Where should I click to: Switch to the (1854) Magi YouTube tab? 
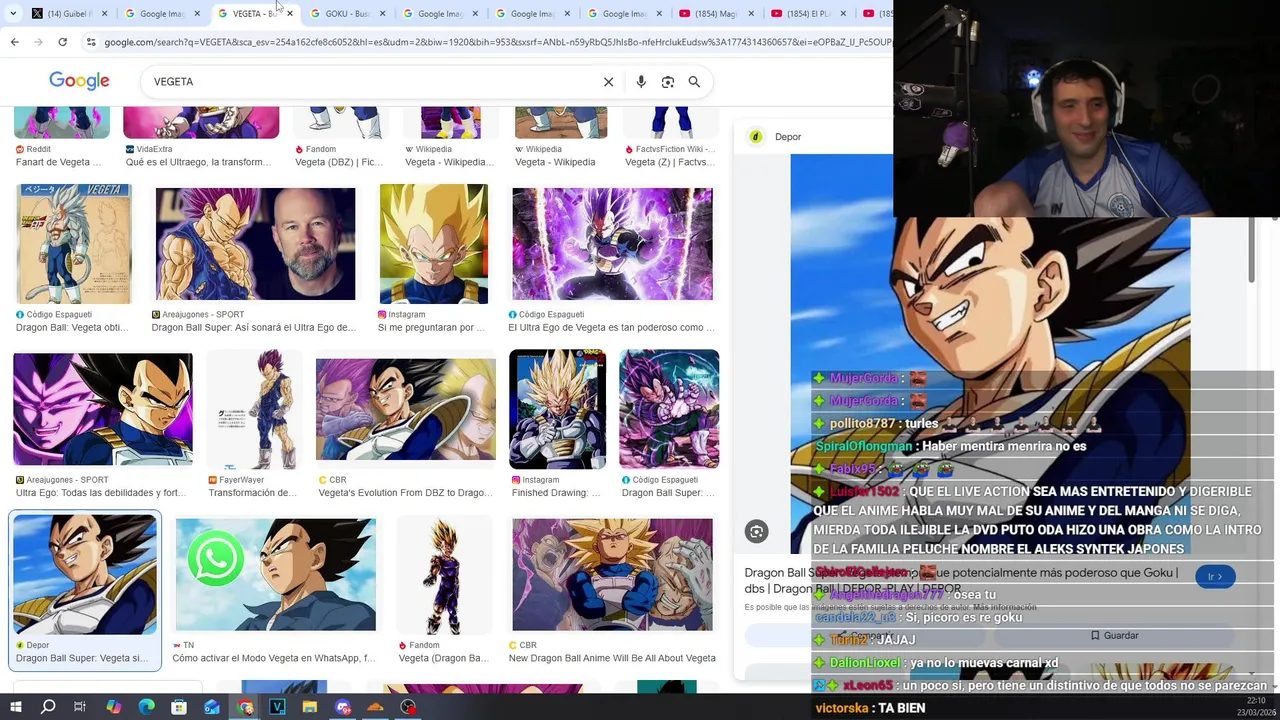click(713, 14)
